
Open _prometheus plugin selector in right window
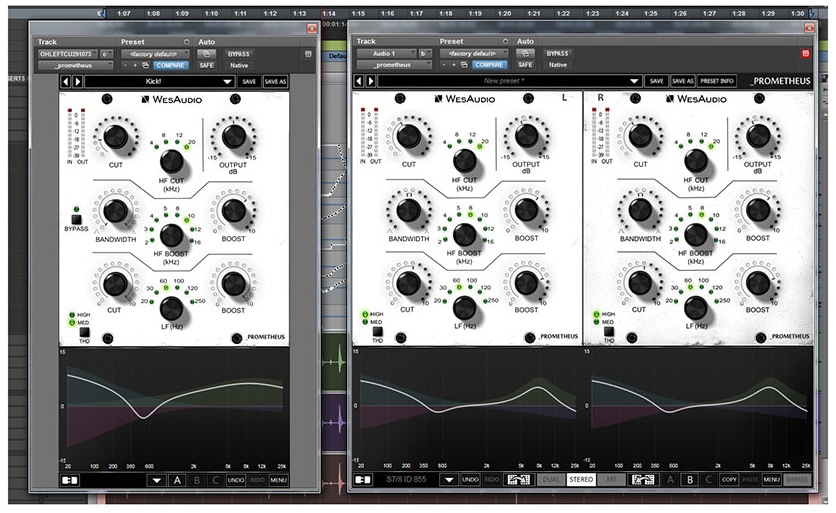point(394,65)
